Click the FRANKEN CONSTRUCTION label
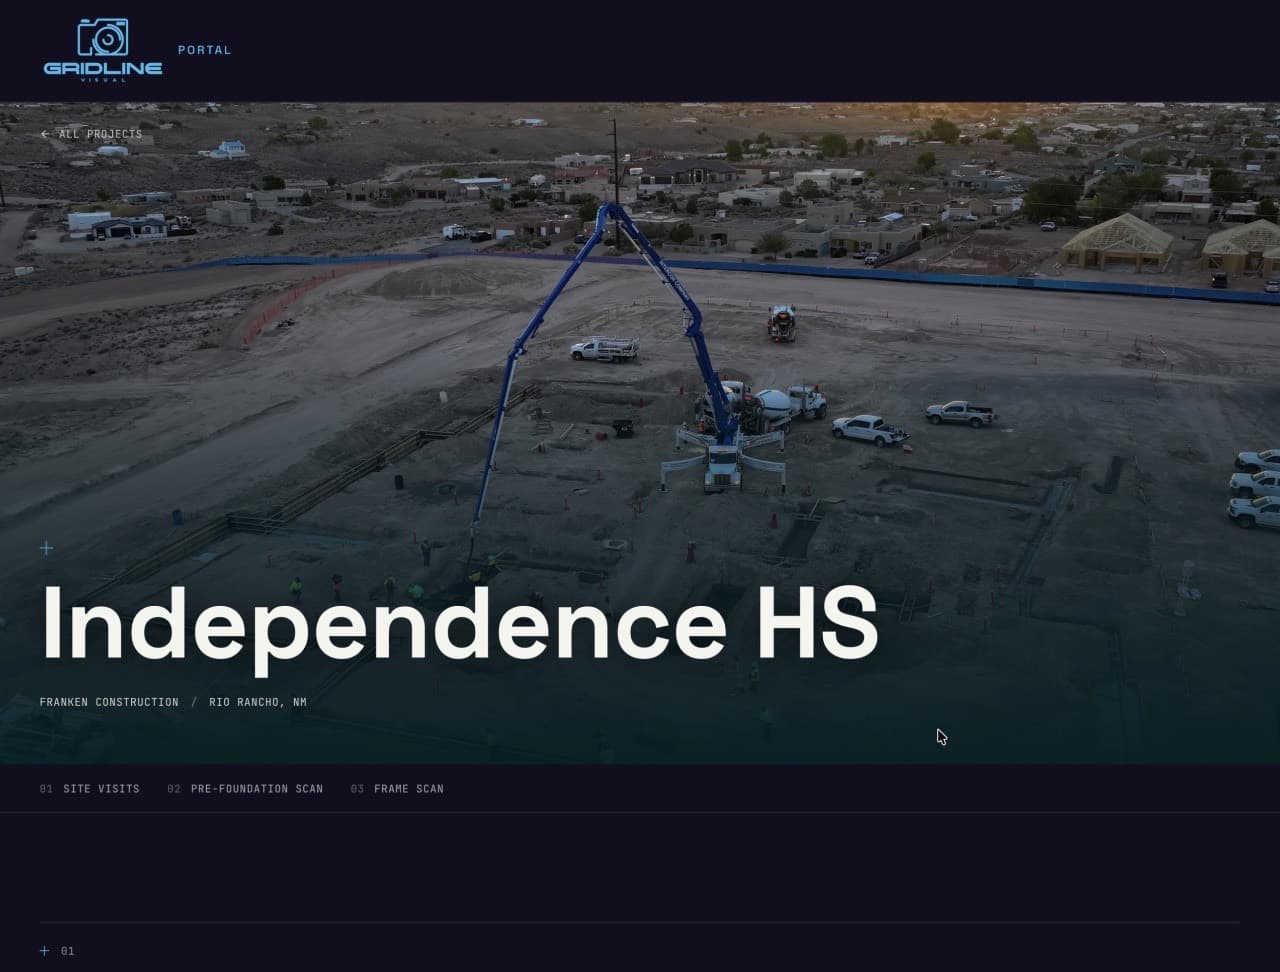The width and height of the screenshot is (1280, 972). pyautogui.click(x=109, y=702)
